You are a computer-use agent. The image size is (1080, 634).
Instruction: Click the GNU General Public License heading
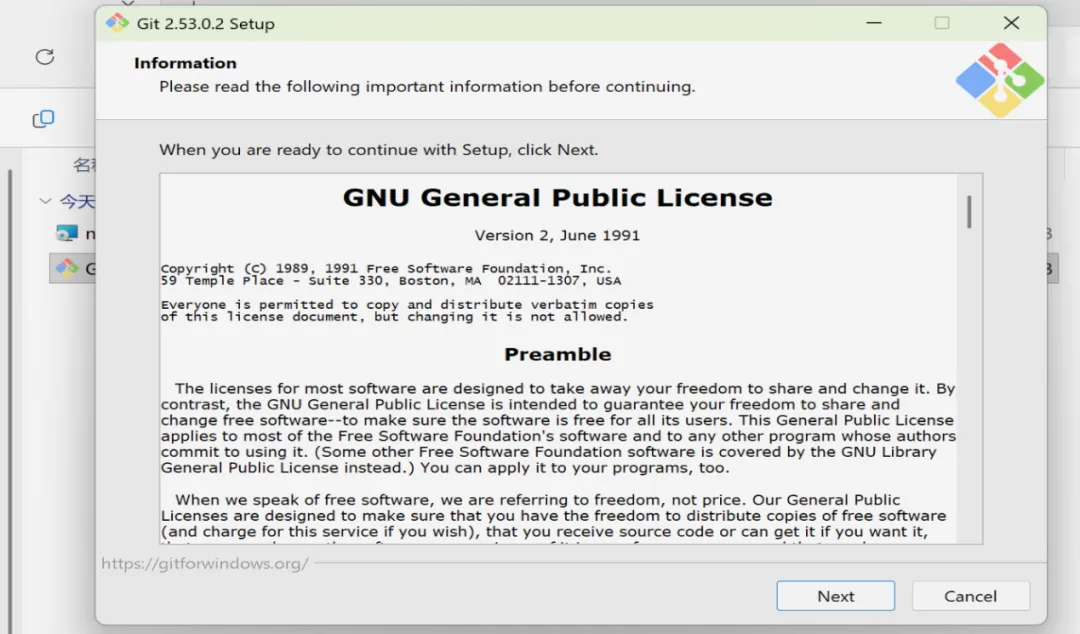pos(558,198)
